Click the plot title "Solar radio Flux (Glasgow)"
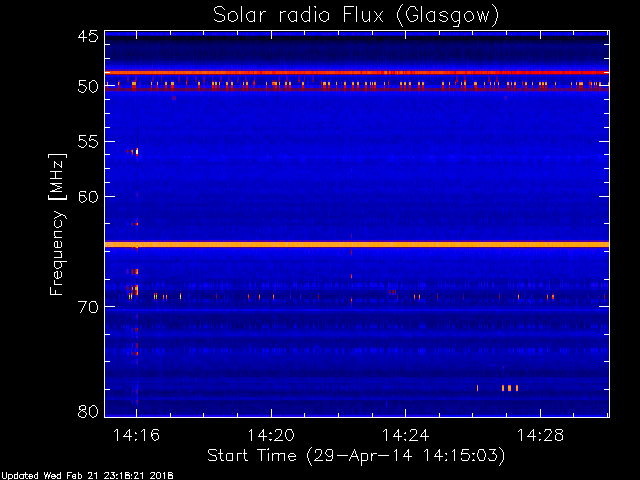This screenshot has height=480, width=640. coord(356,15)
